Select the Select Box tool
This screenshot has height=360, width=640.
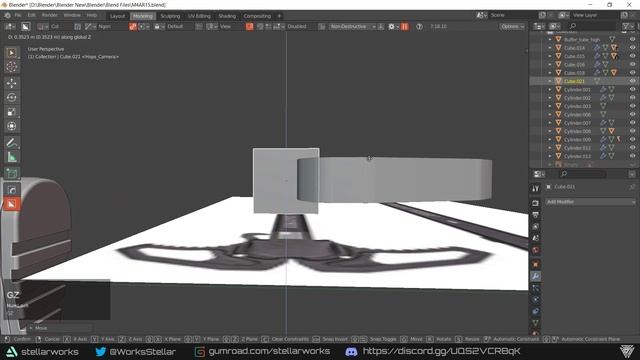[x=11, y=53]
